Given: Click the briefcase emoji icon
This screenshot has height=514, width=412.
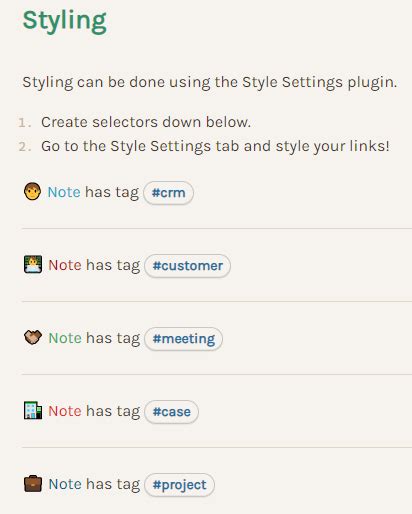Looking at the screenshot, I should pos(33,484).
